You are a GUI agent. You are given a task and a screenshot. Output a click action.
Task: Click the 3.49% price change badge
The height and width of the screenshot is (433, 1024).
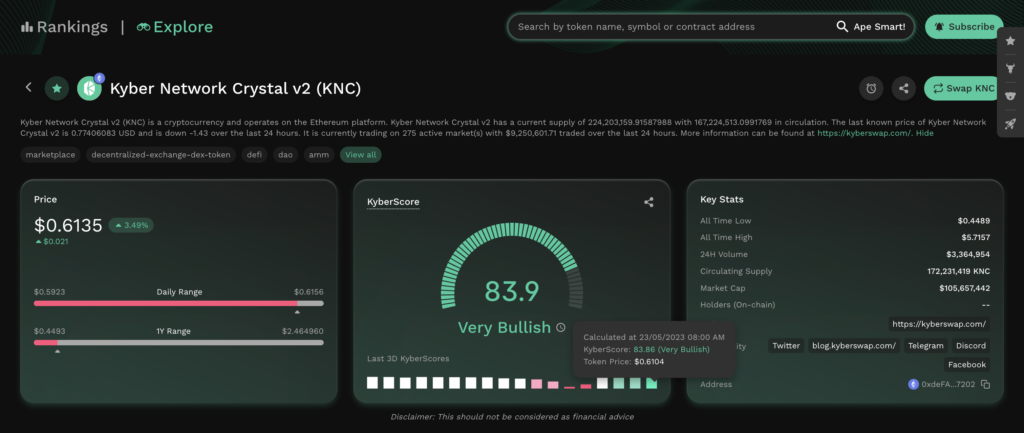pos(131,225)
